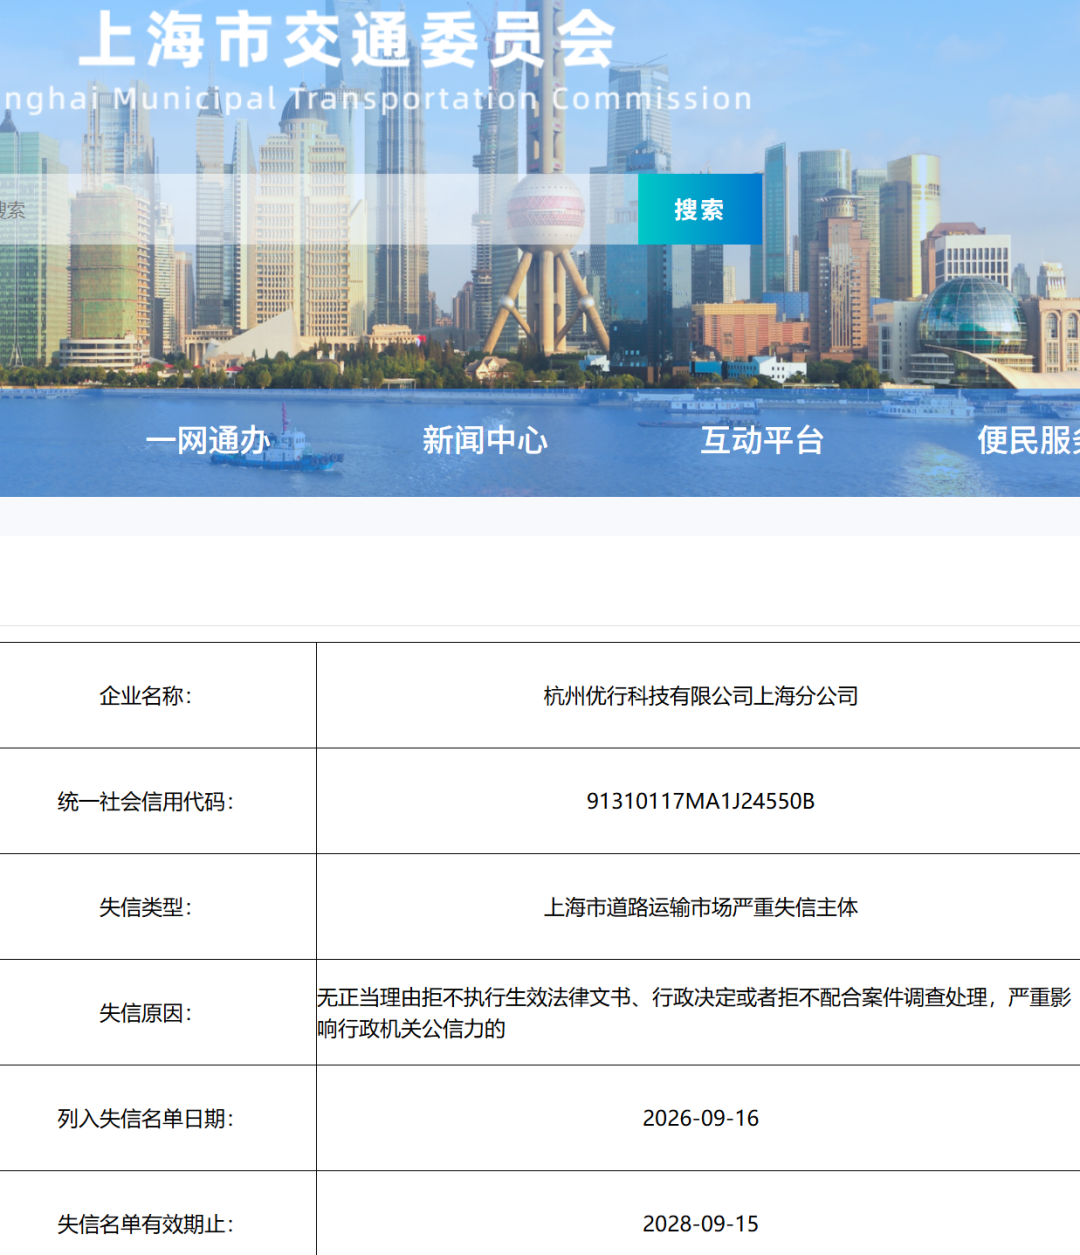Select the company name 杭州优行科技有限公司上海分公司
Image resolution: width=1080 pixels, height=1255 pixels.
[701, 696]
